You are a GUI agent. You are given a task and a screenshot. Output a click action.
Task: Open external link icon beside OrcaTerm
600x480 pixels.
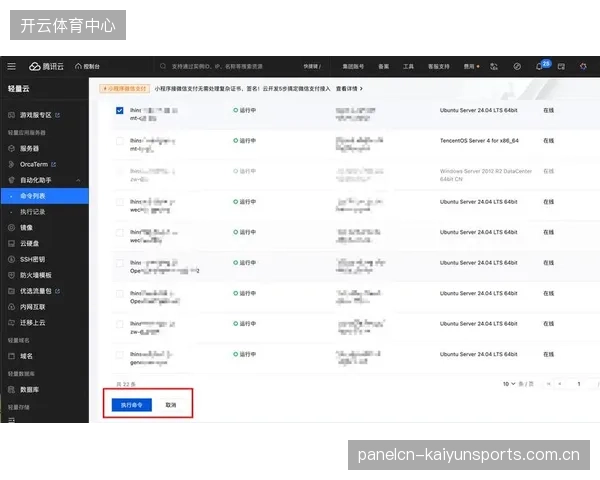click(x=54, y=164)
